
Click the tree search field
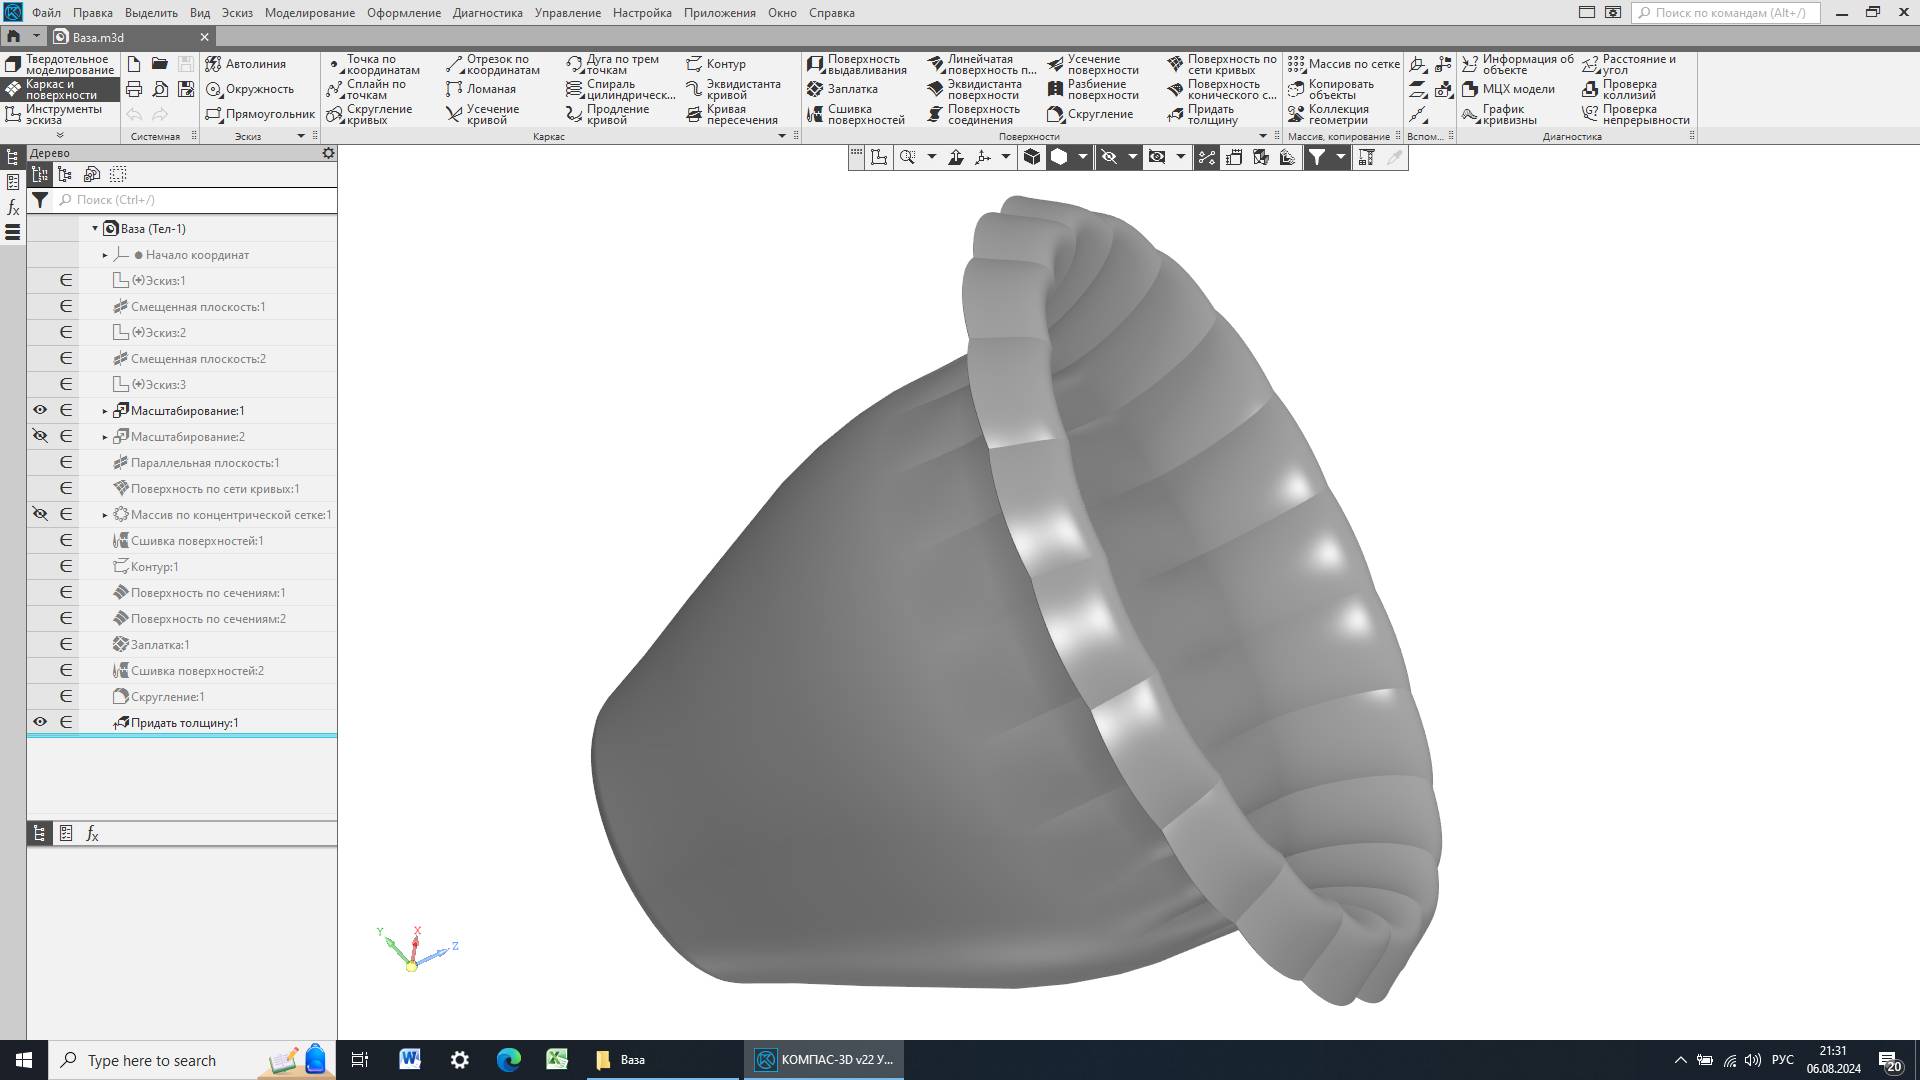click(200, 200)
